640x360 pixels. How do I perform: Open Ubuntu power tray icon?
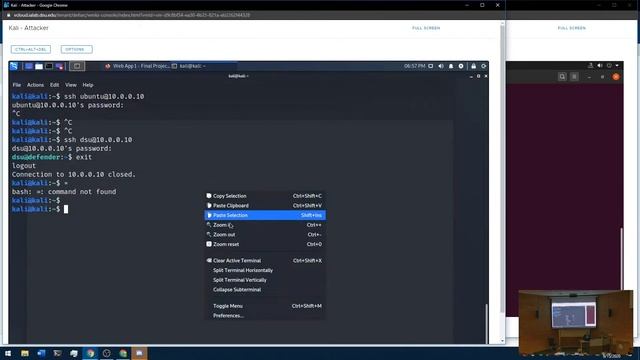tap(609, 65)
